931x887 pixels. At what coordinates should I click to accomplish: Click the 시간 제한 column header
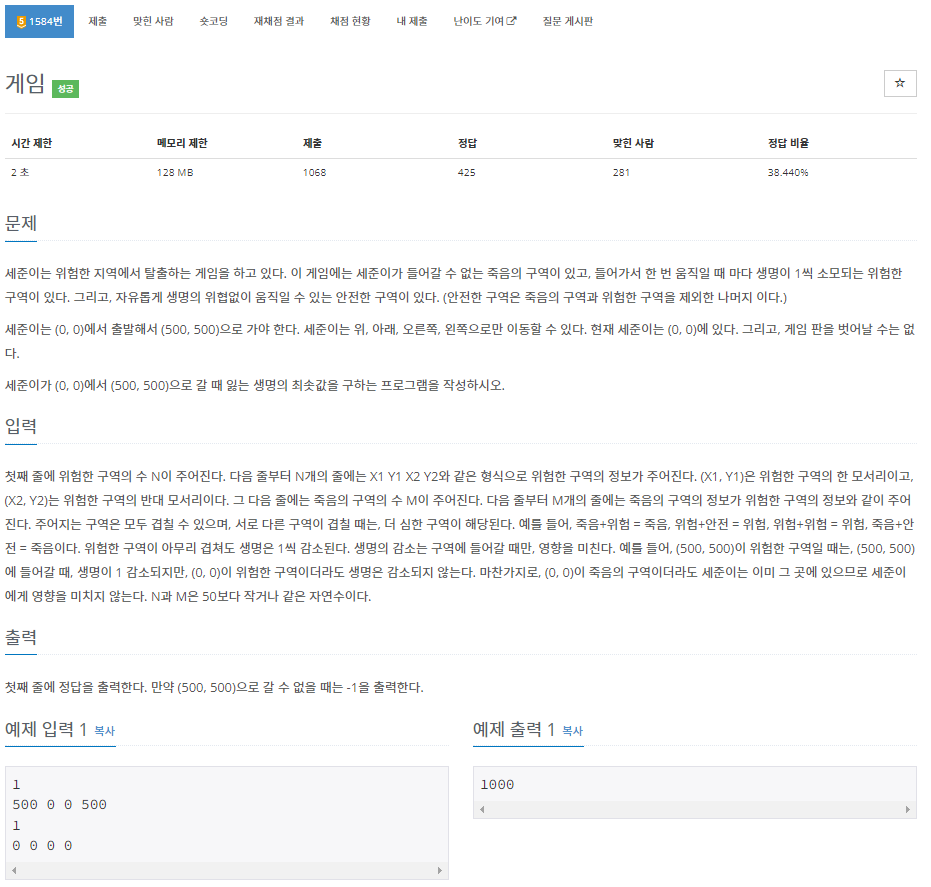coord(32,143)
